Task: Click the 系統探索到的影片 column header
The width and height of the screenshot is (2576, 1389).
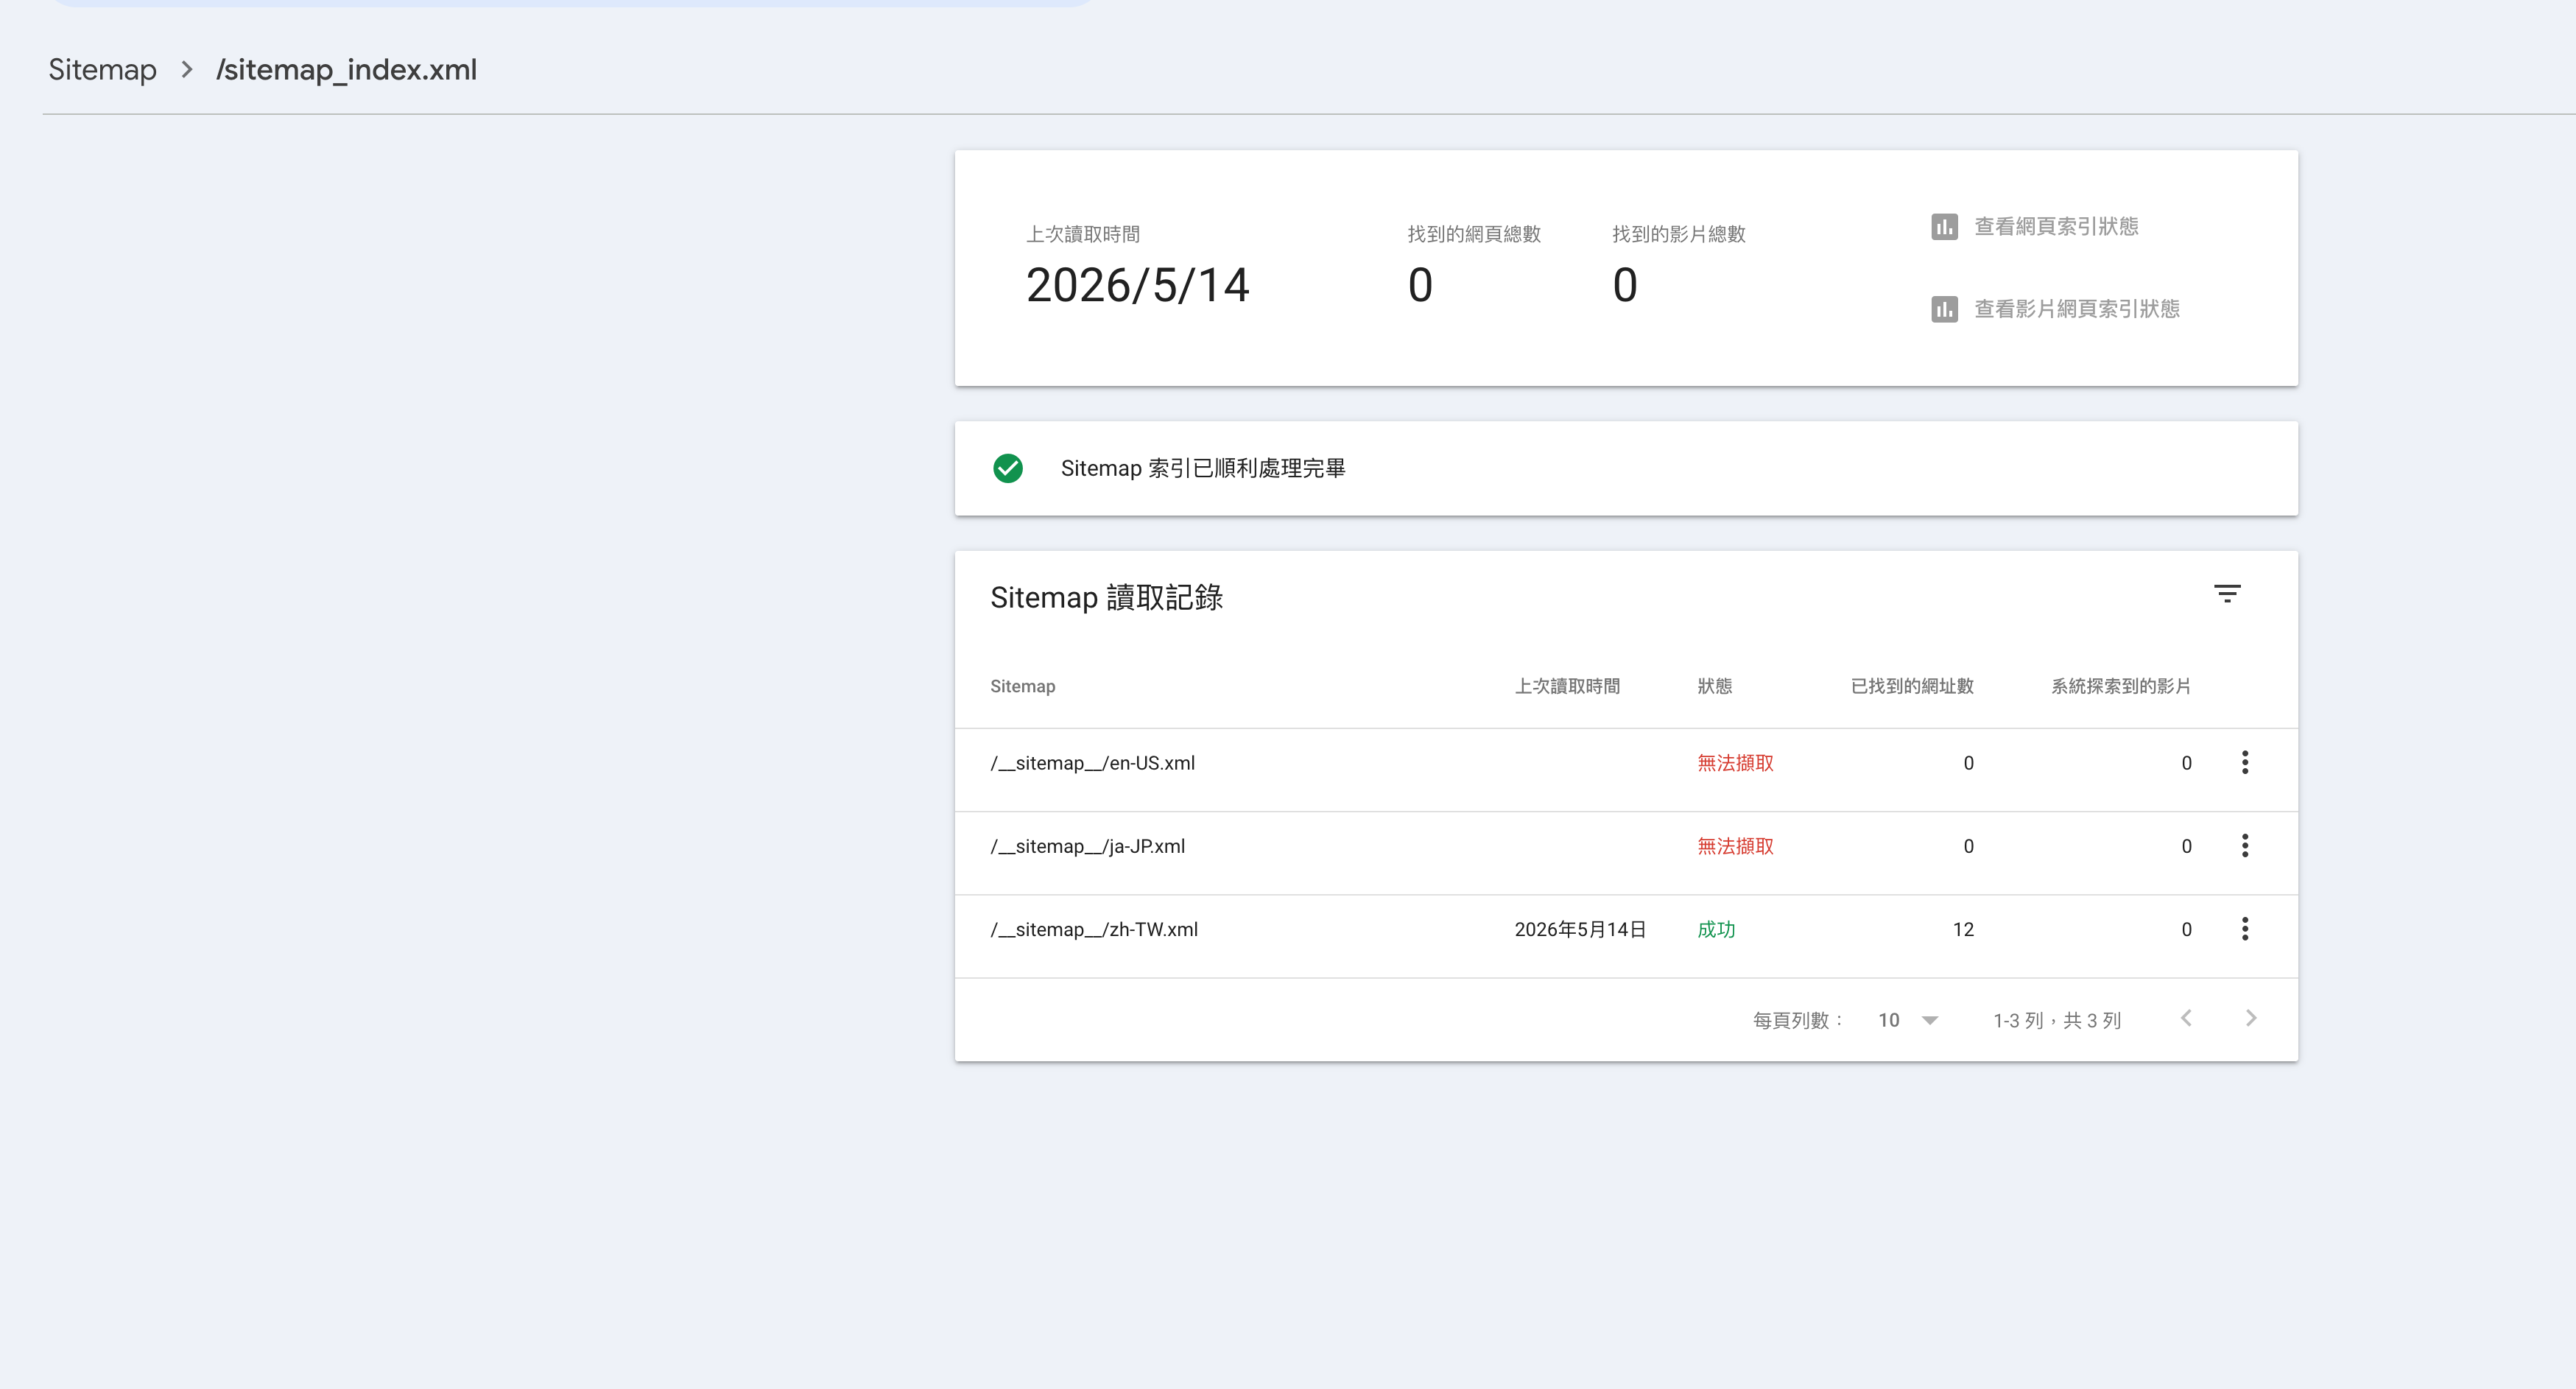Action: pyautogui.click(x=2120, y=686)
